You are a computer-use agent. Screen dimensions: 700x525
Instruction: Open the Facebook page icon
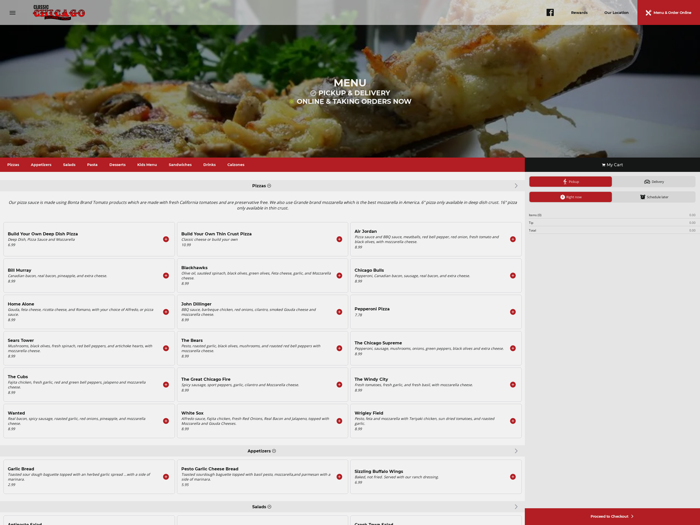[x=550, y=12]
